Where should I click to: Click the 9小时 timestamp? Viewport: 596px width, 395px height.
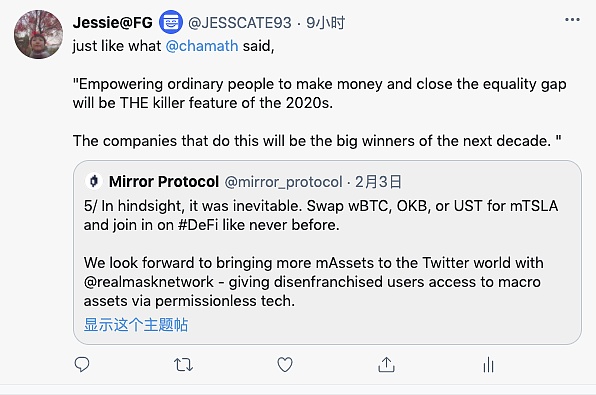[x=325, y=23]
